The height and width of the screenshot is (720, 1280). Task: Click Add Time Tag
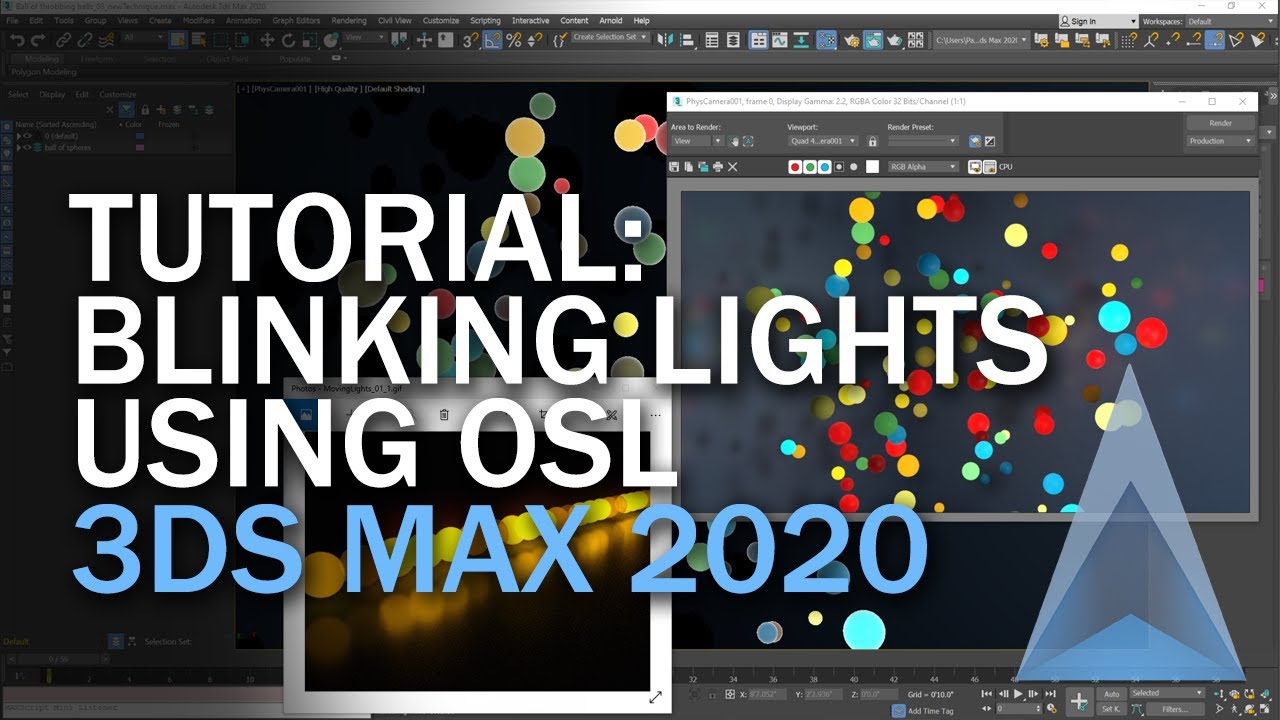pos(929,710)
